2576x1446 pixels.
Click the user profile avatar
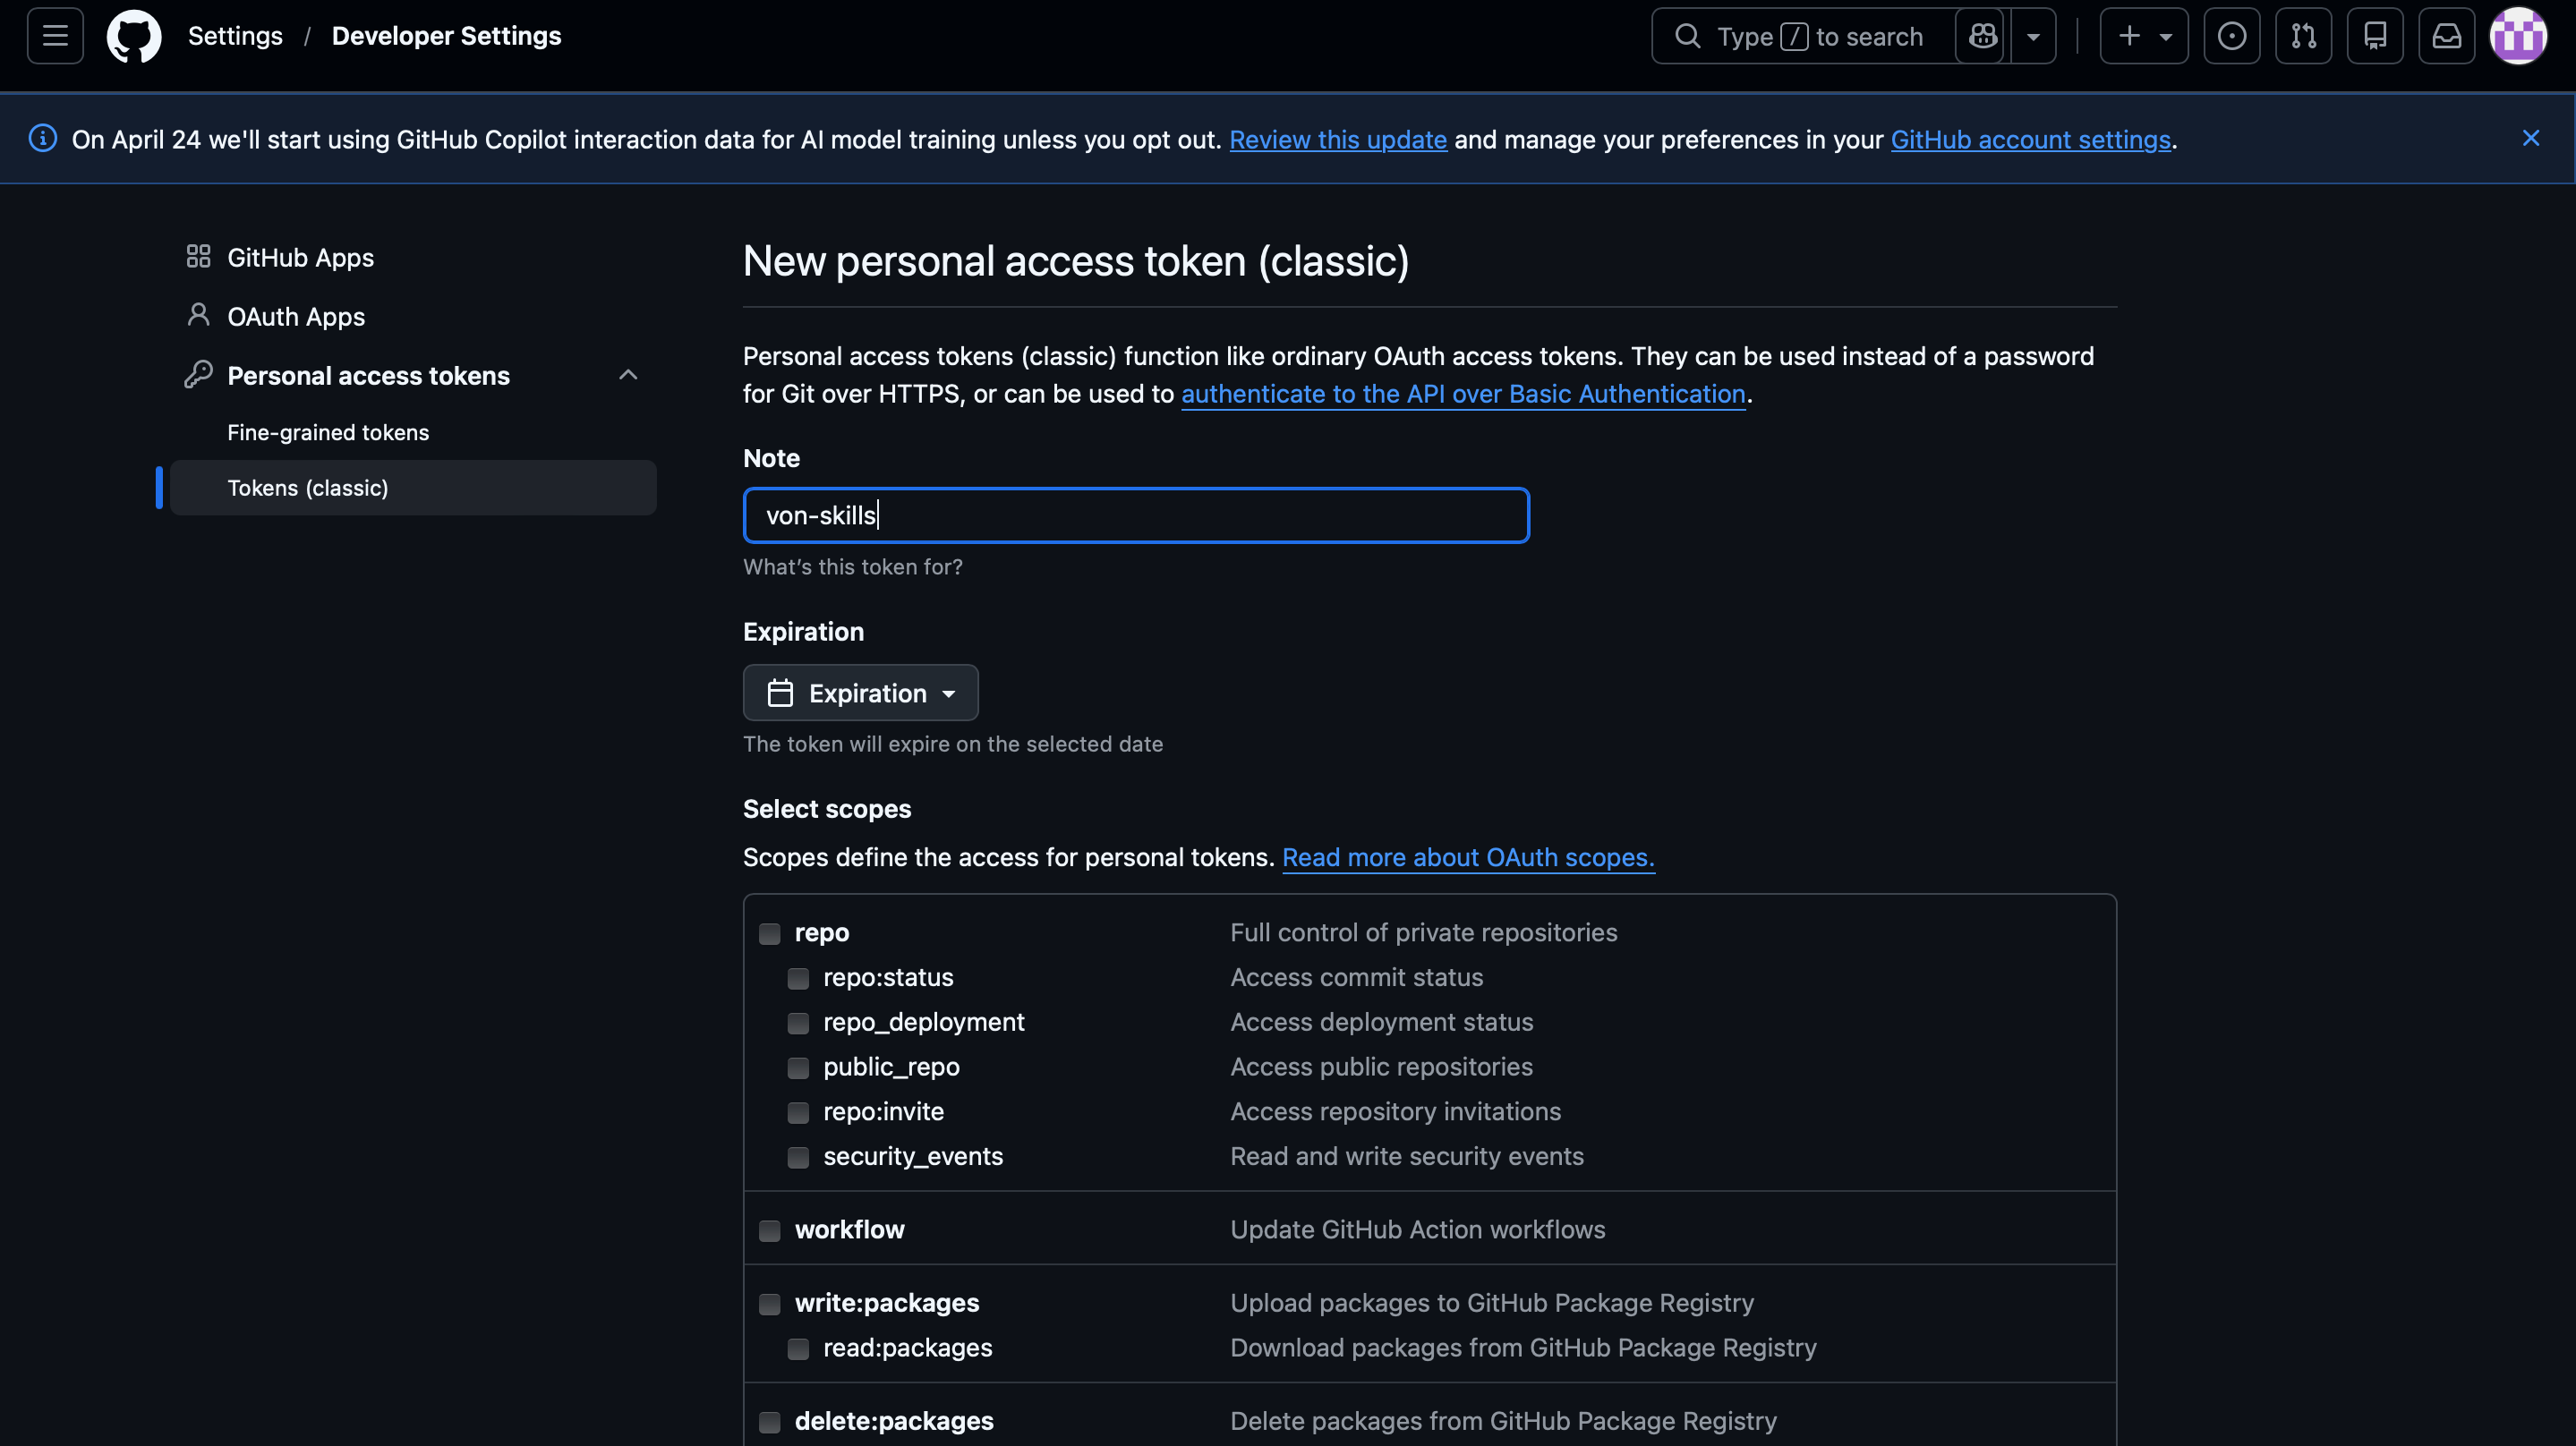tap(2517, 36)
